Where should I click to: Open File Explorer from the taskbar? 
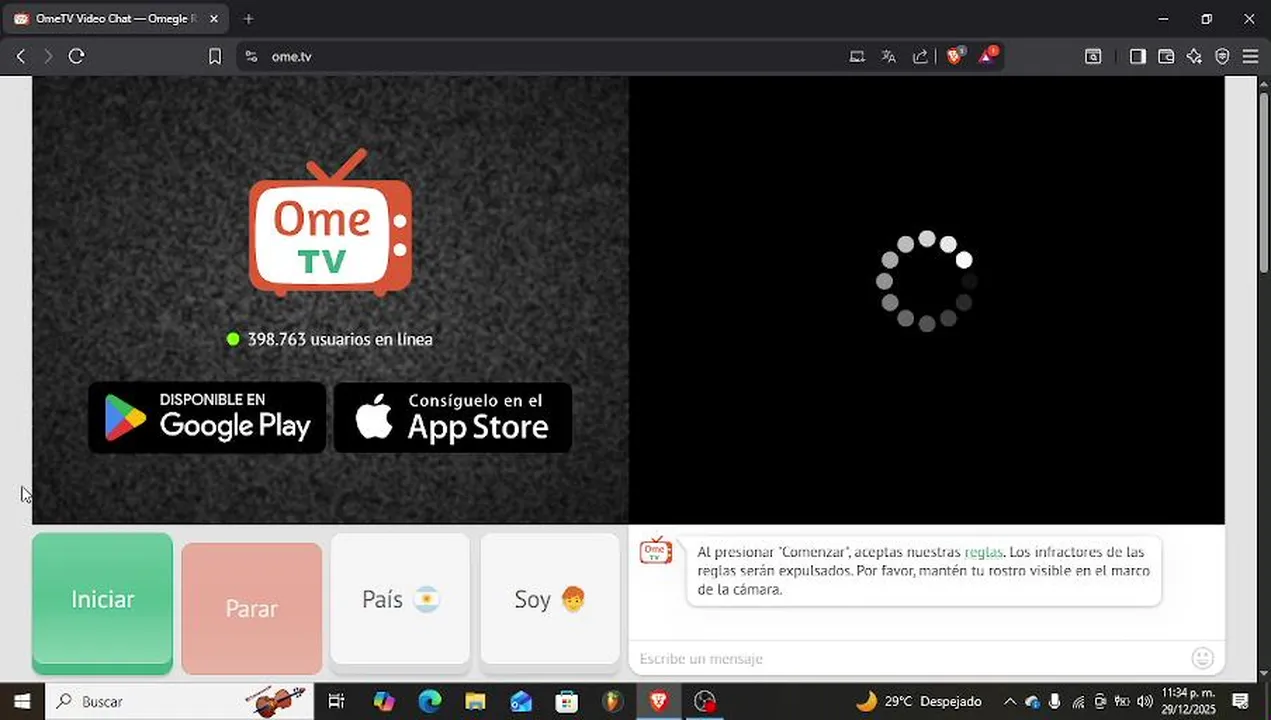475,701
